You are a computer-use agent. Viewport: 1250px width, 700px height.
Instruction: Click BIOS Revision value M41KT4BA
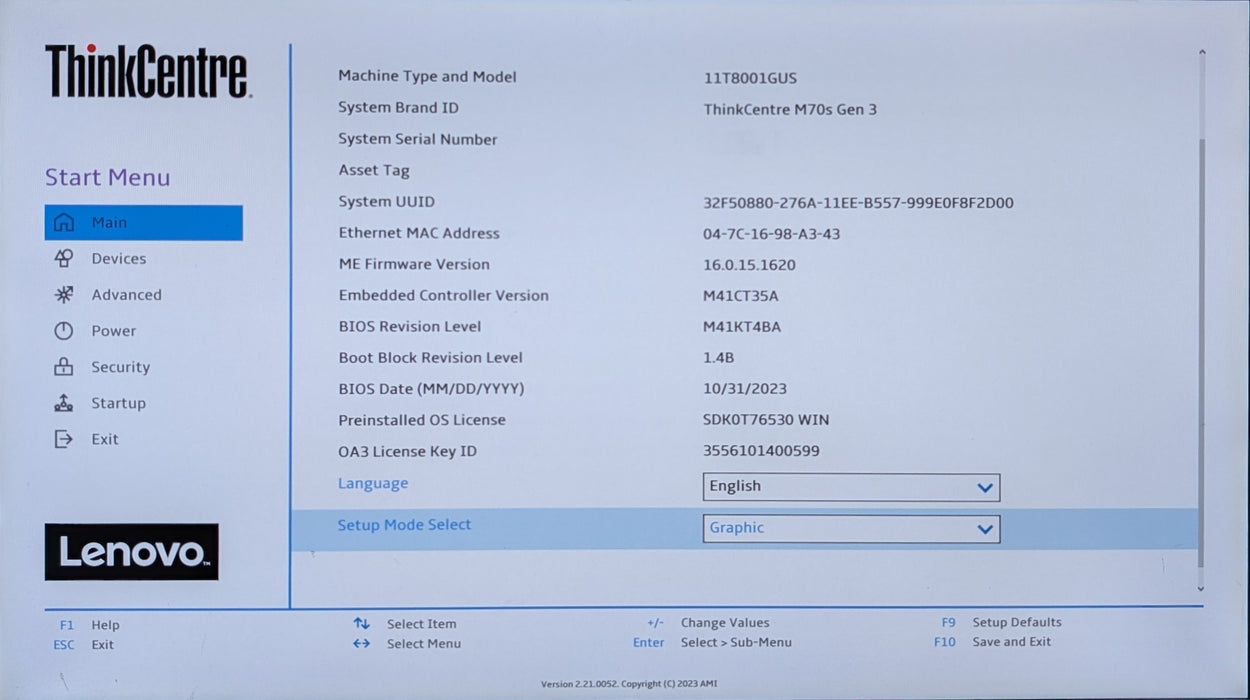pyautogui.click(x=742, y=327)
